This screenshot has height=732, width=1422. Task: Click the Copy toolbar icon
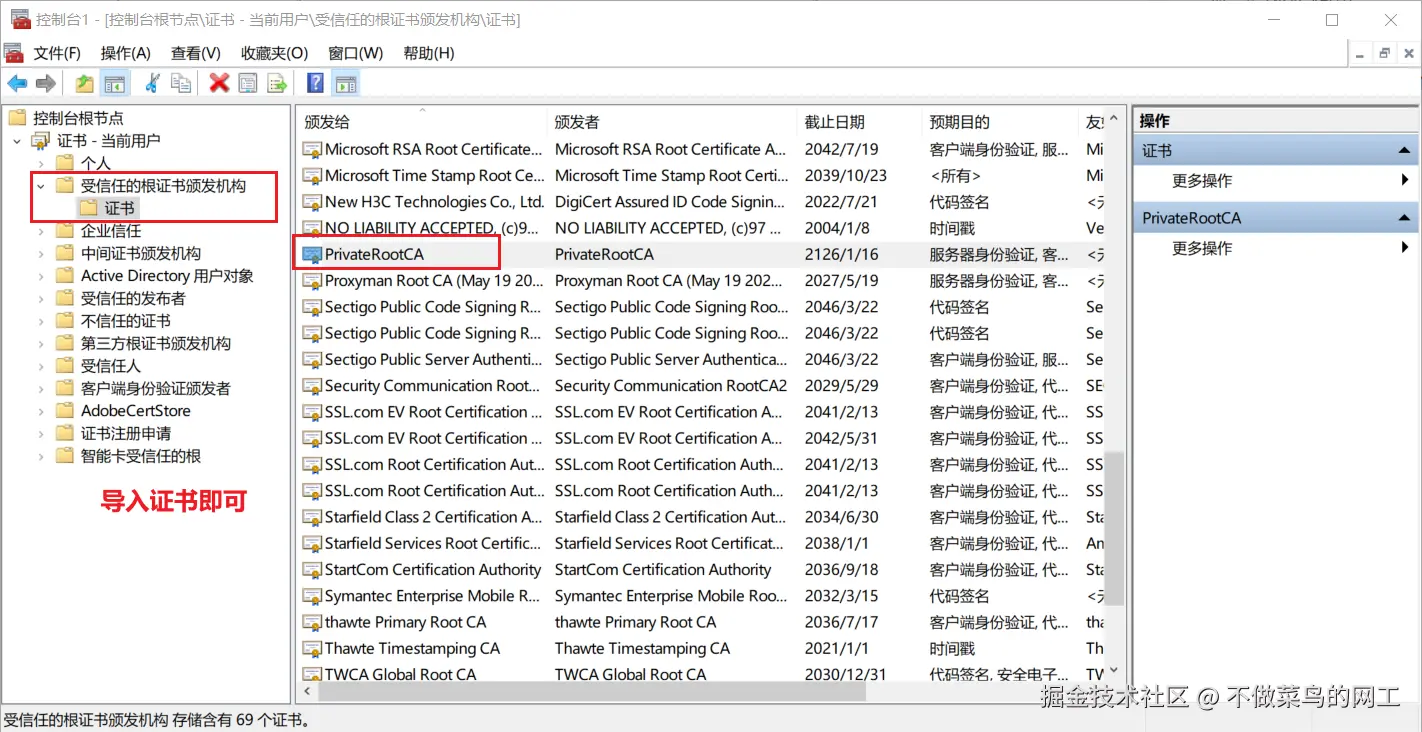pos(181,84)
